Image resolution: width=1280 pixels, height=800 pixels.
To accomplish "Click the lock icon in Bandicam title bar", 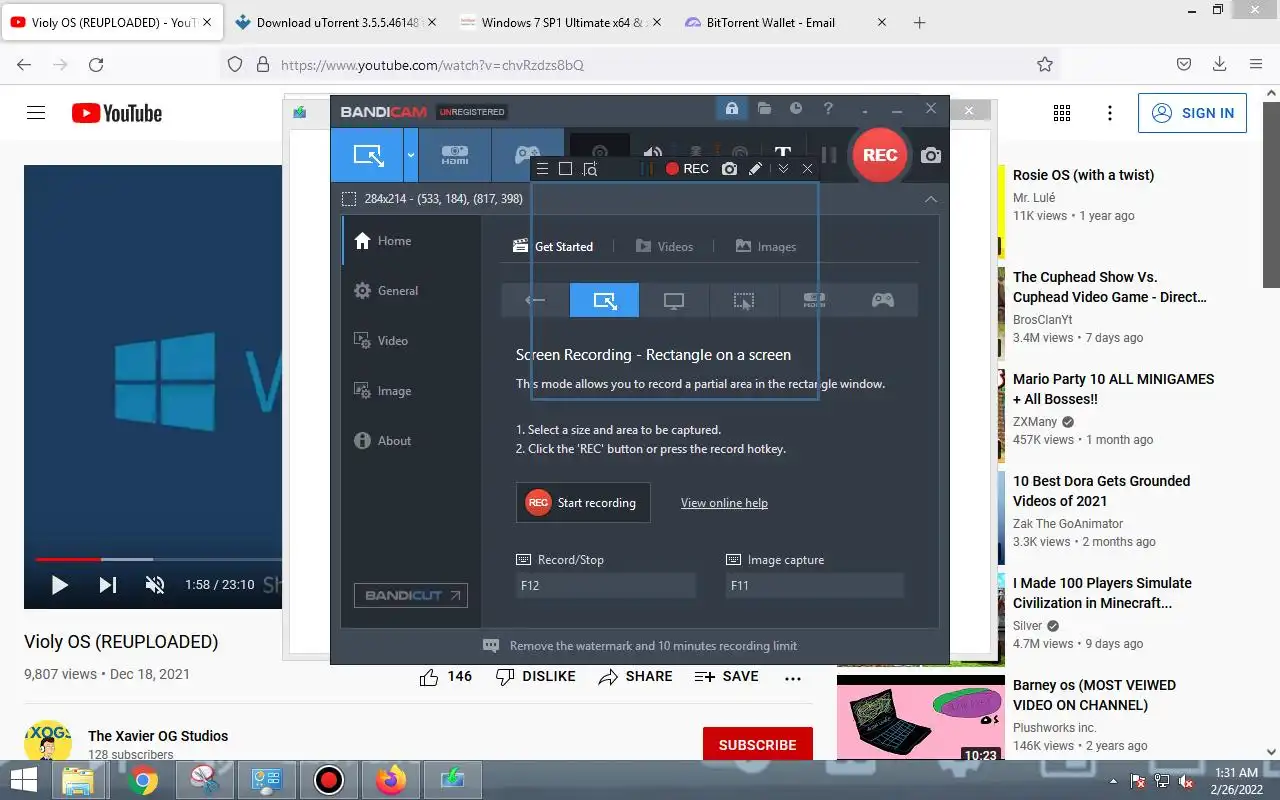I will (x=732, y=108).
